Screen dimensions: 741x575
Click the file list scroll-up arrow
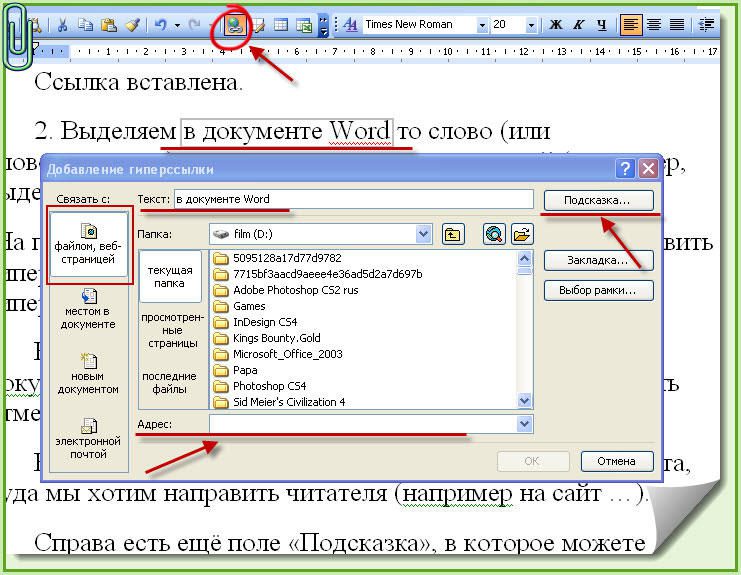click(525, 258)
